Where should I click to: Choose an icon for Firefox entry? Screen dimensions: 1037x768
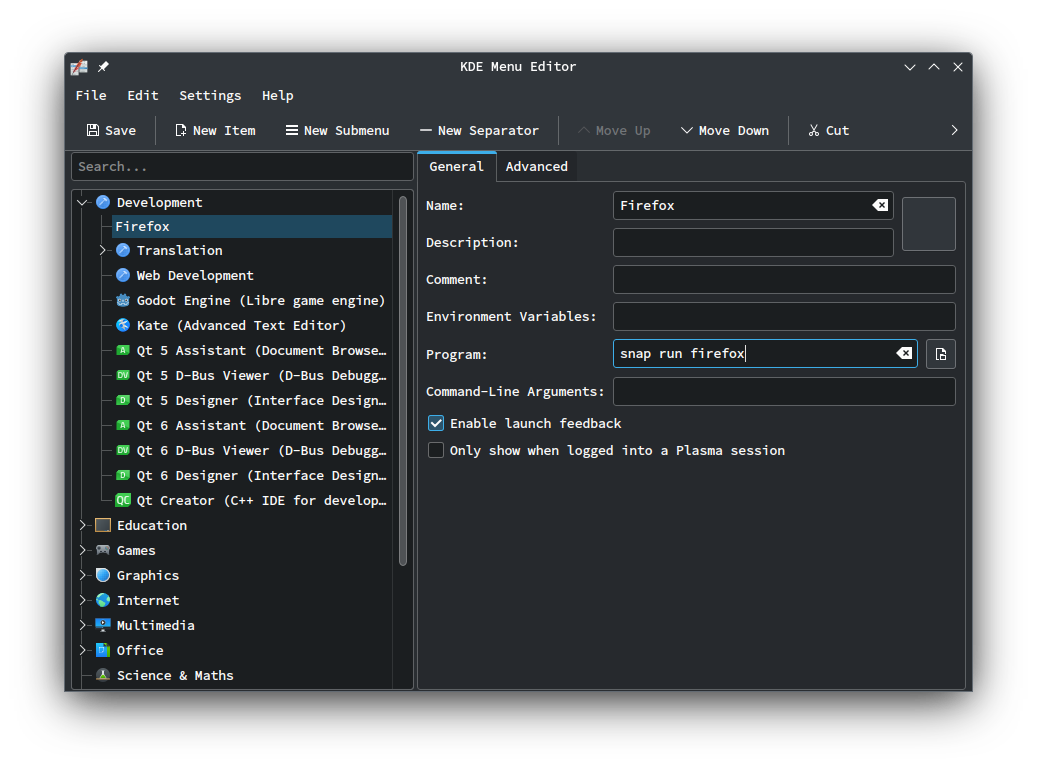[x=929, y=224]
